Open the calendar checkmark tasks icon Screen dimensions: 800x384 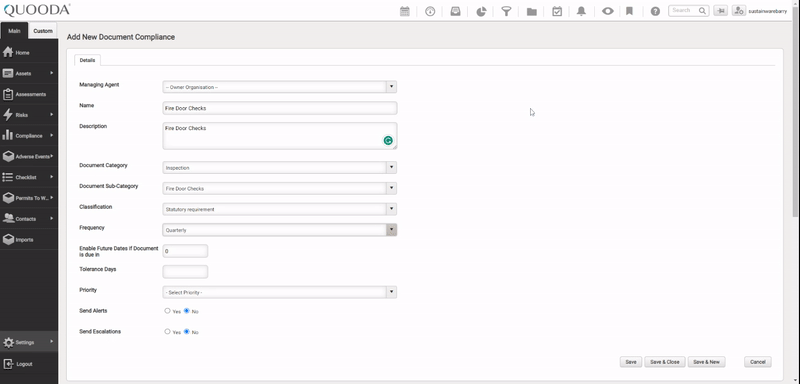coord(557,11)
